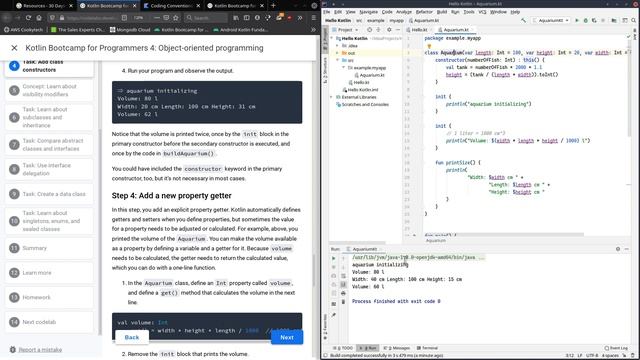Go to Firefox home page icon
This screenshot has width=640, height=360.
39,18
